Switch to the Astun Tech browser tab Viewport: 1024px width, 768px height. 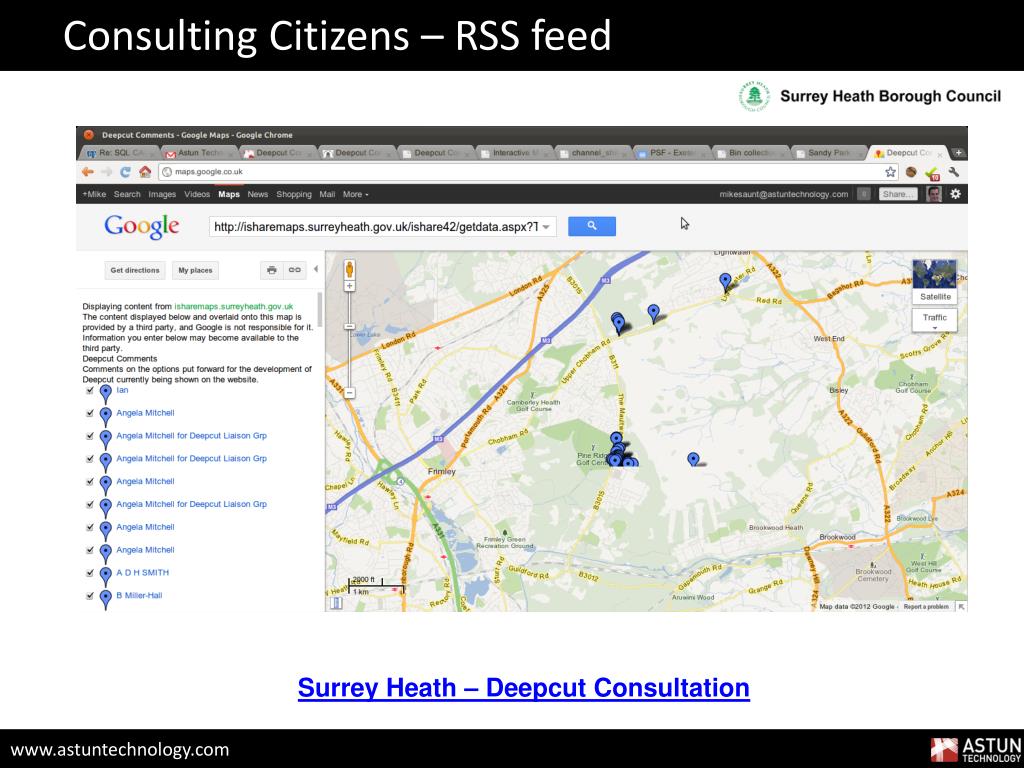coord(199,153)
